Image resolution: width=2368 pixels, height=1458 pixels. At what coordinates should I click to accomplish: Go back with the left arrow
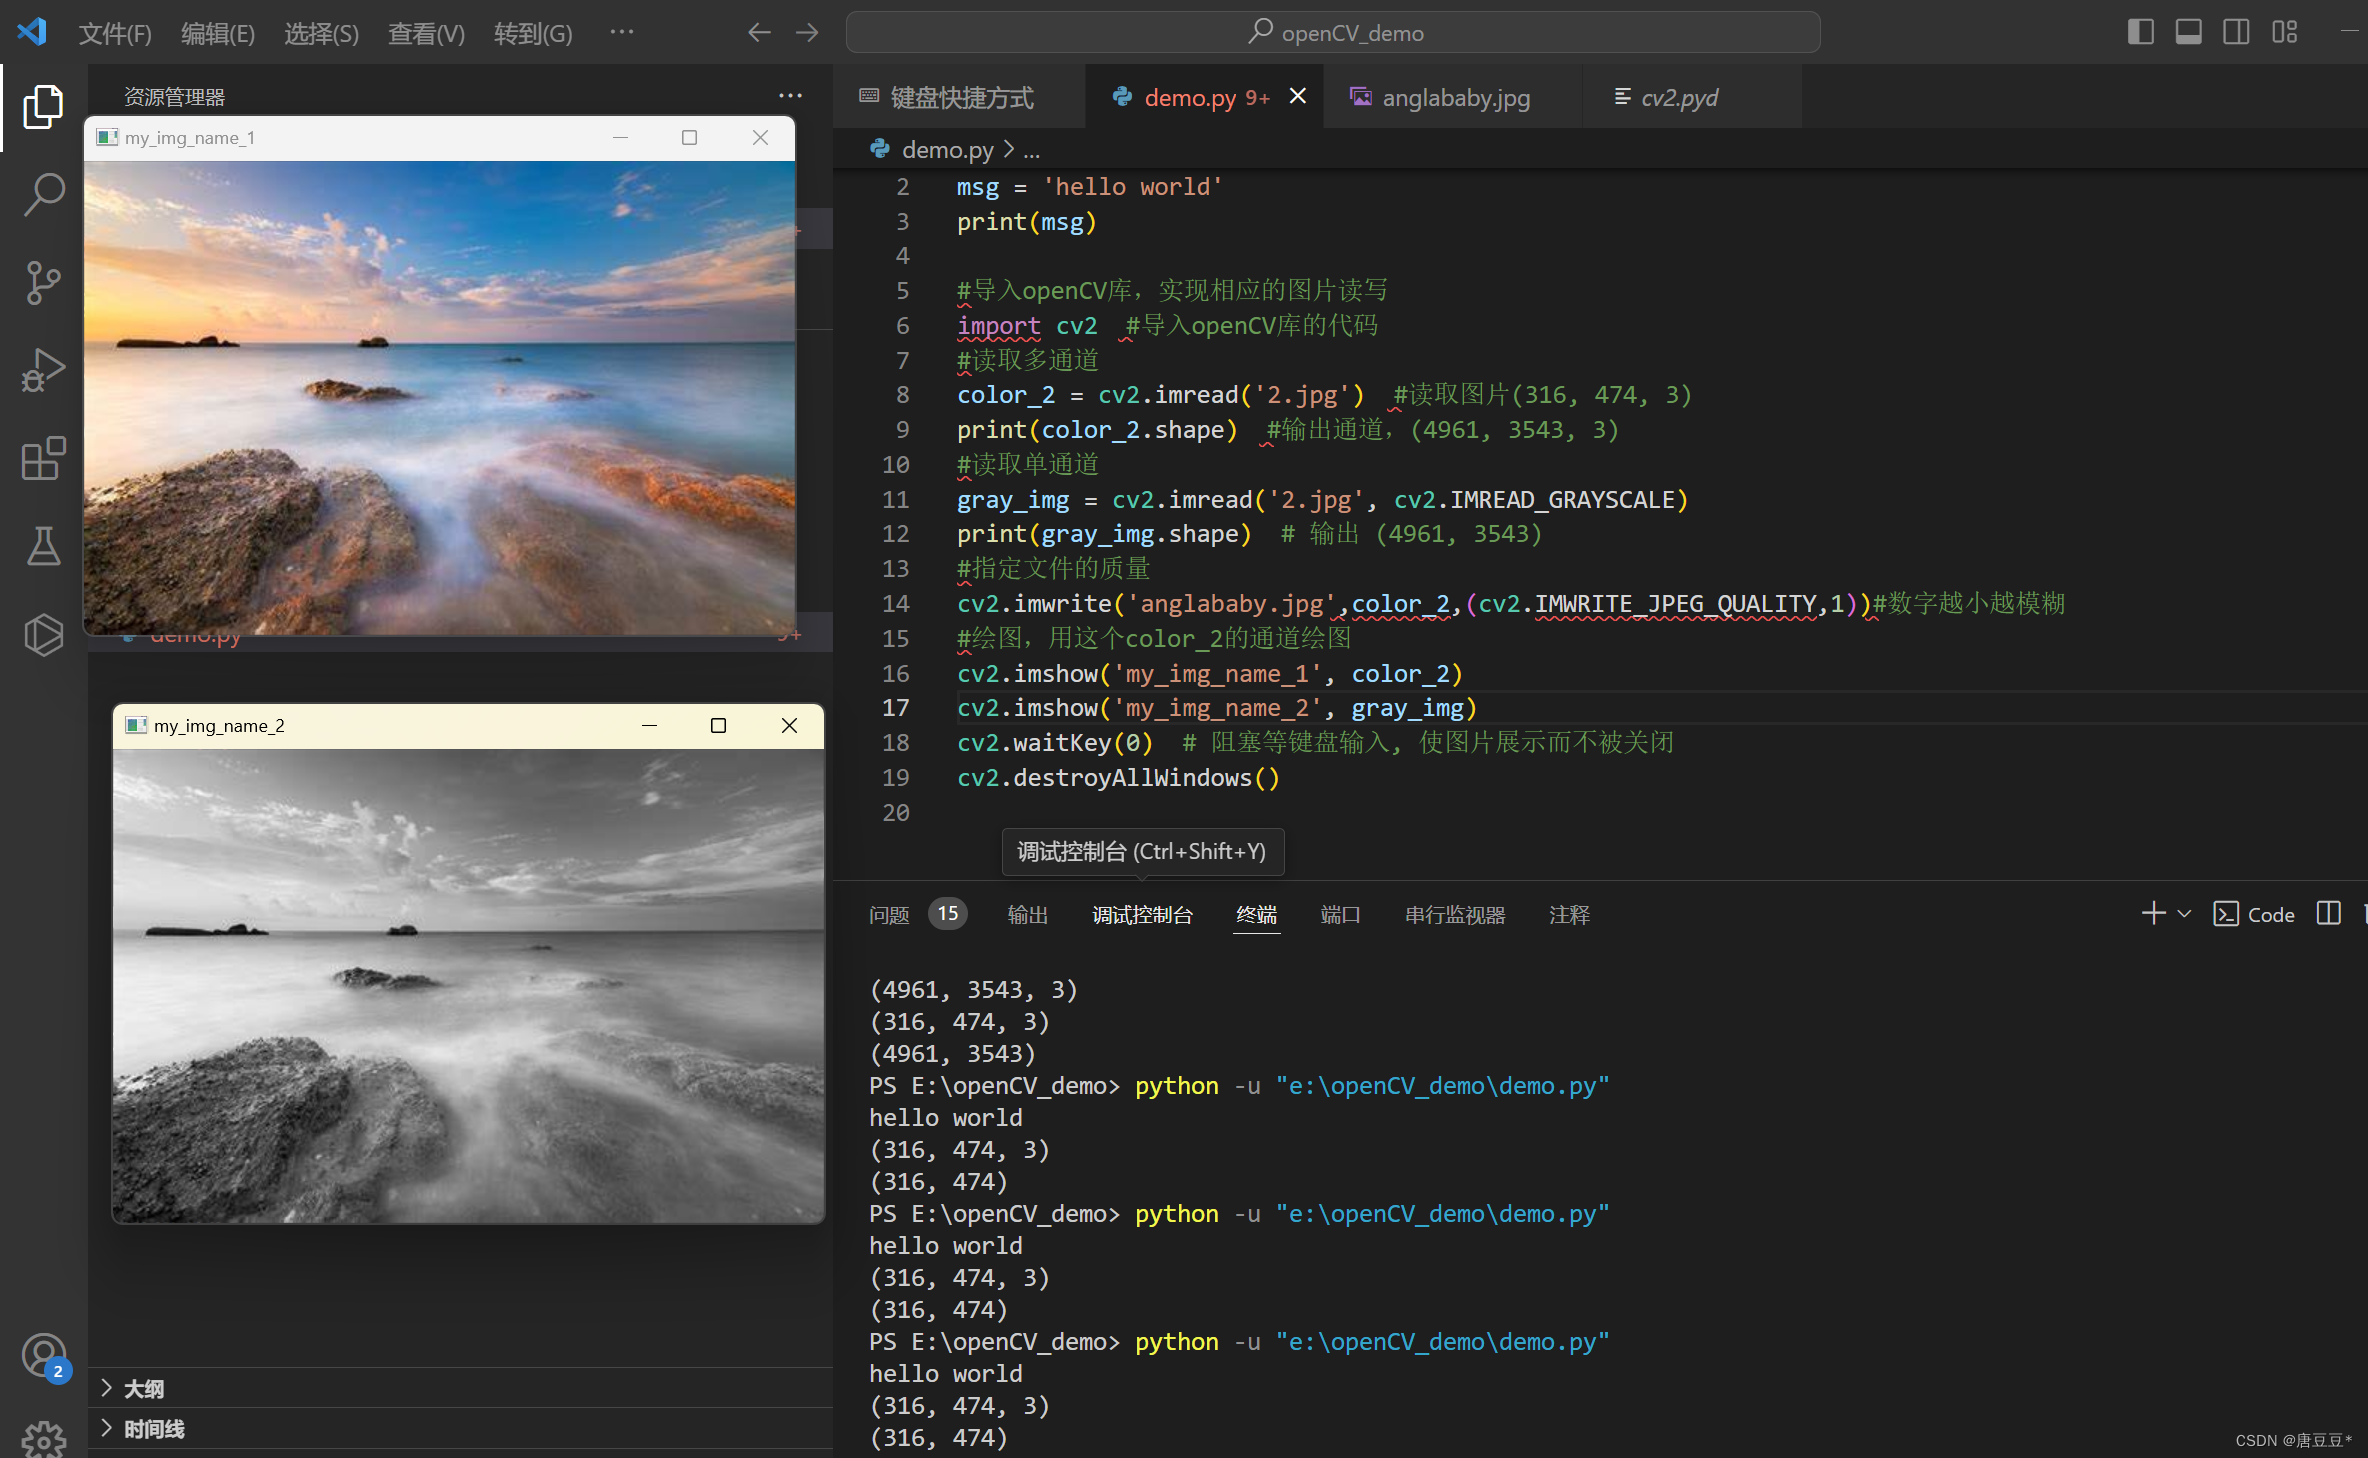759,33
